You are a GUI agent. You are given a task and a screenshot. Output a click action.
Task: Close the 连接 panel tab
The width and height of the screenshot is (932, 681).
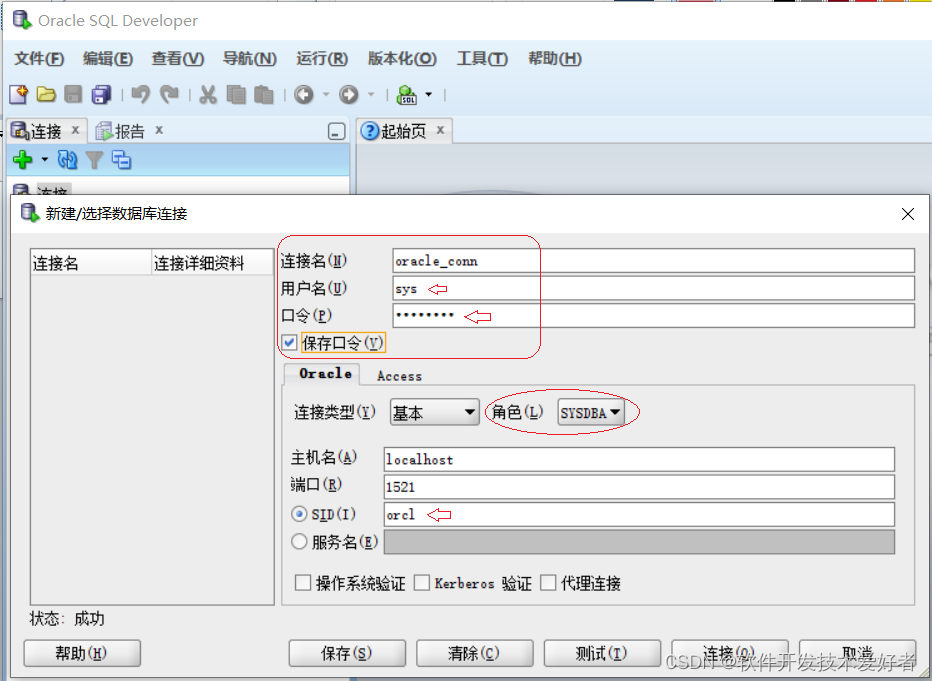click(75, 130)
